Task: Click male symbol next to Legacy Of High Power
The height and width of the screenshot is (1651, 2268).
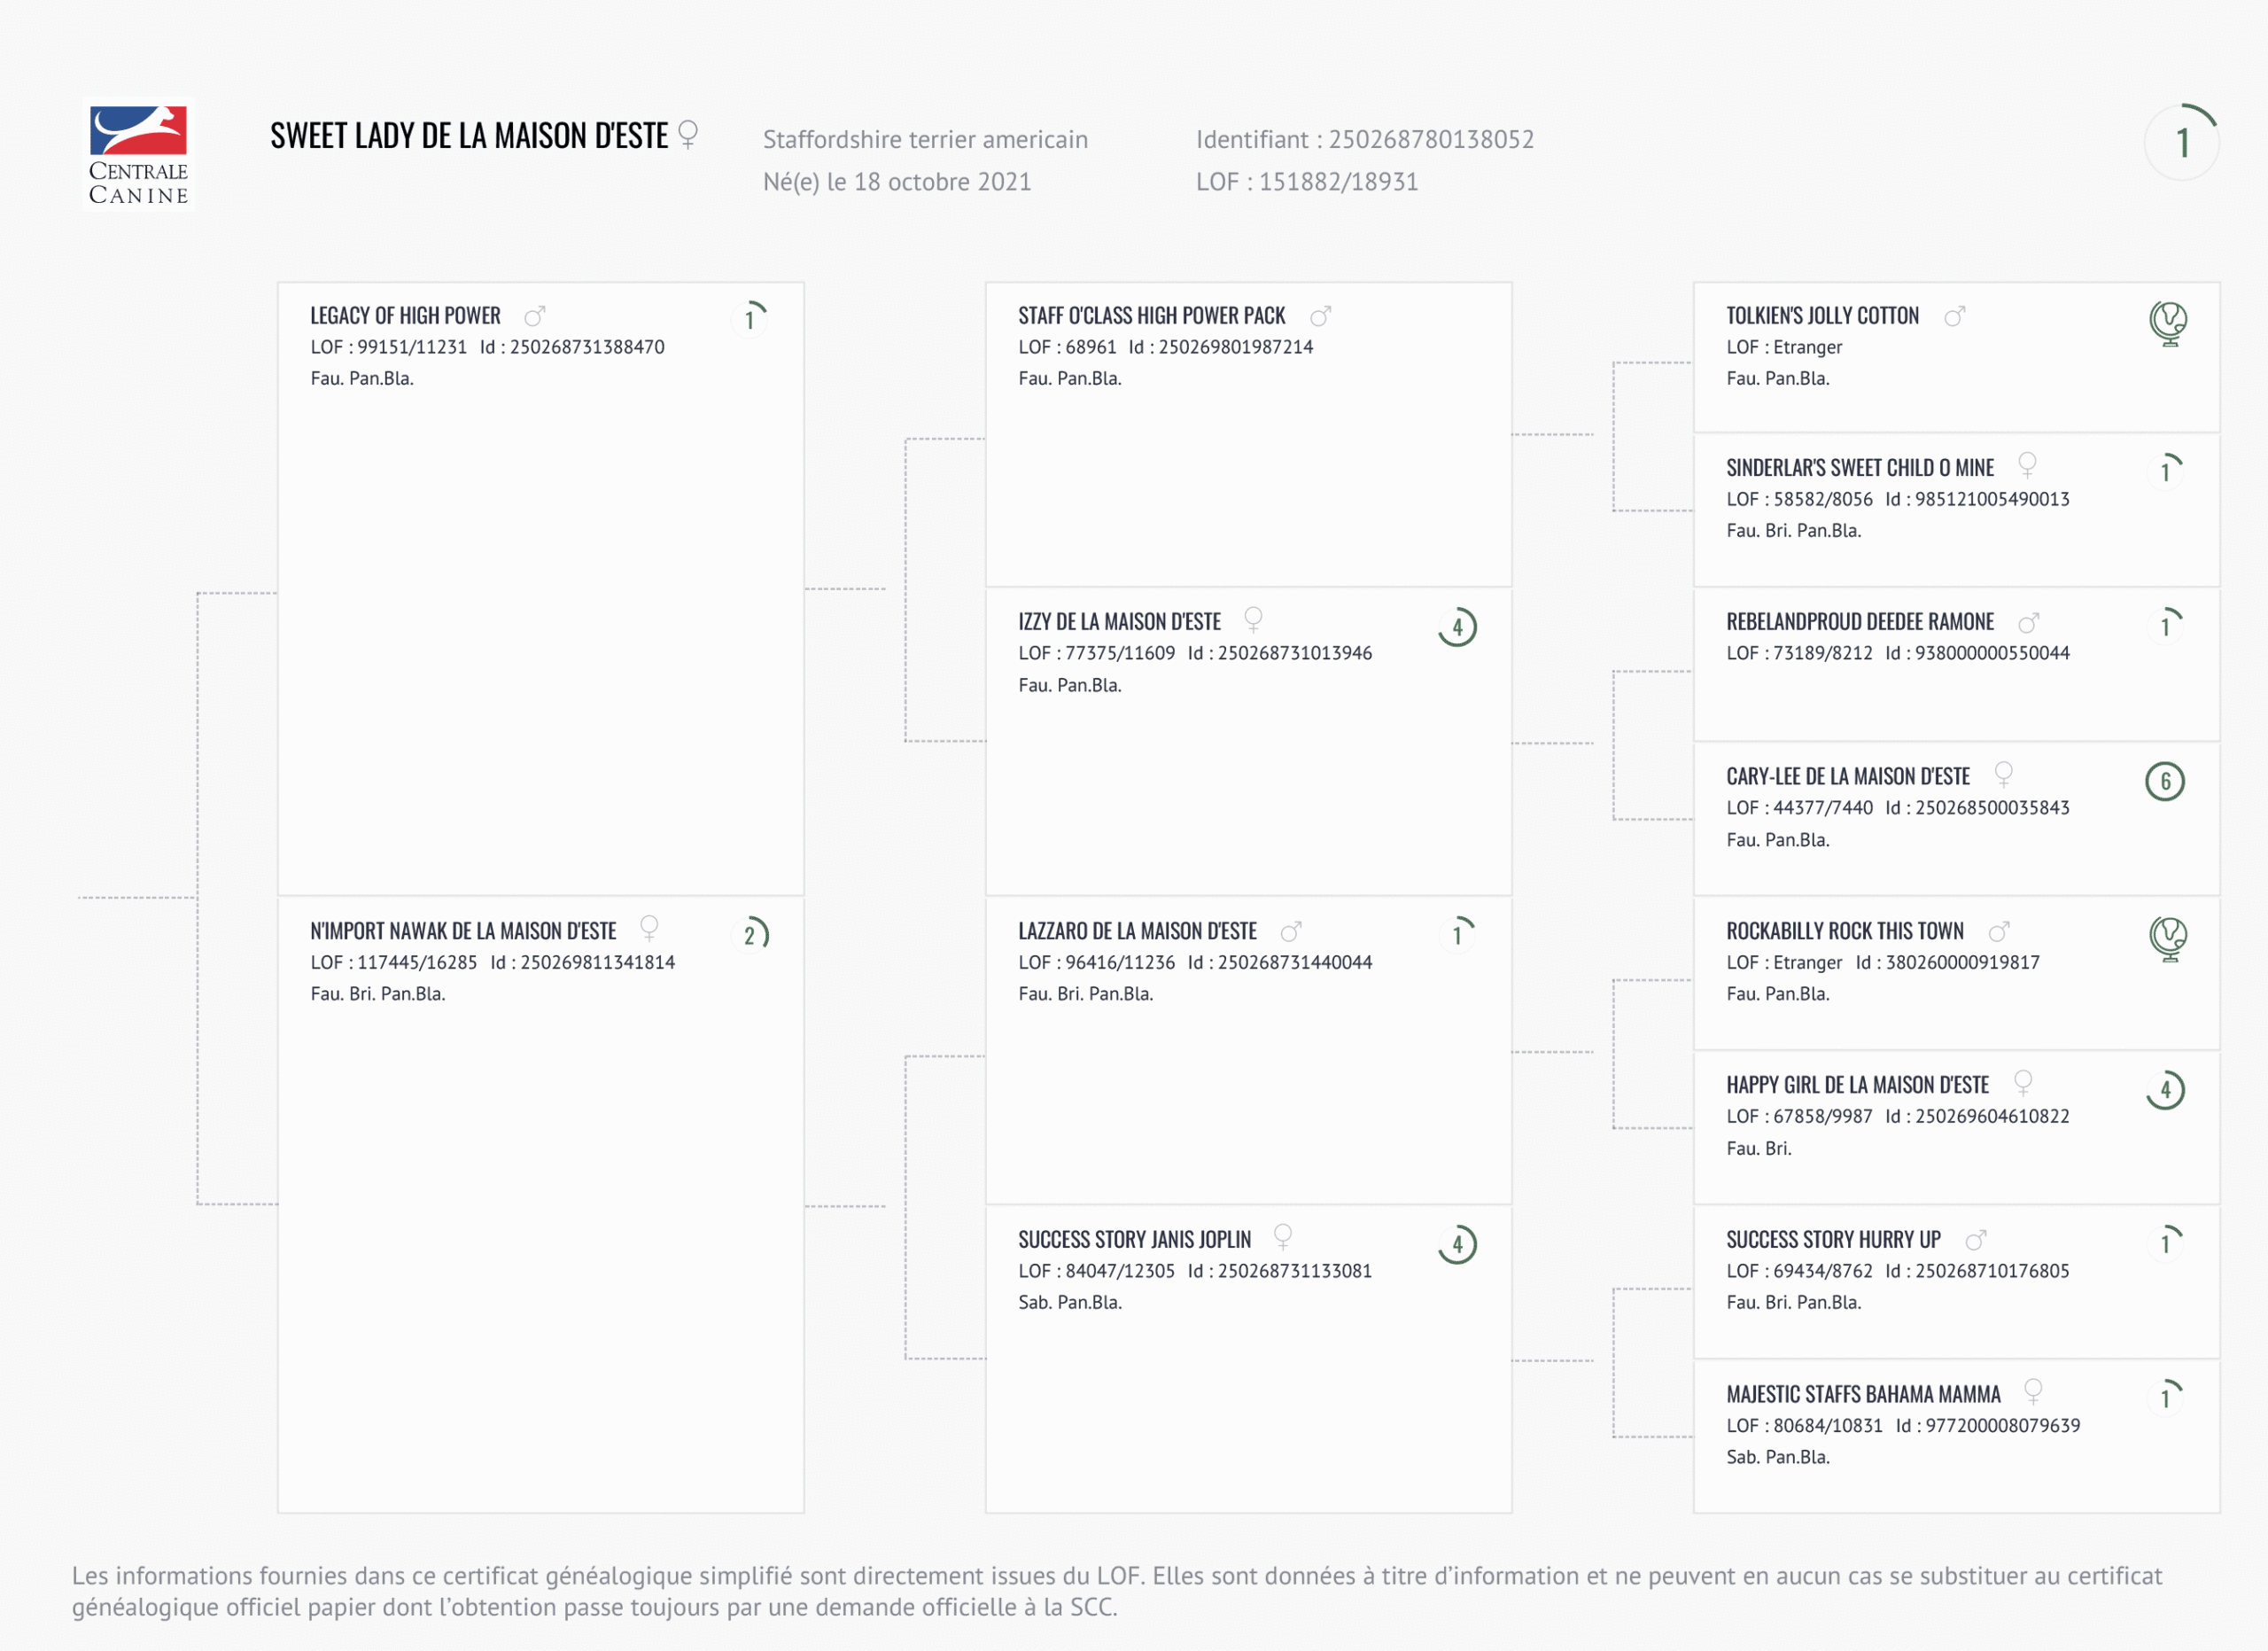Action: point(535,317)
